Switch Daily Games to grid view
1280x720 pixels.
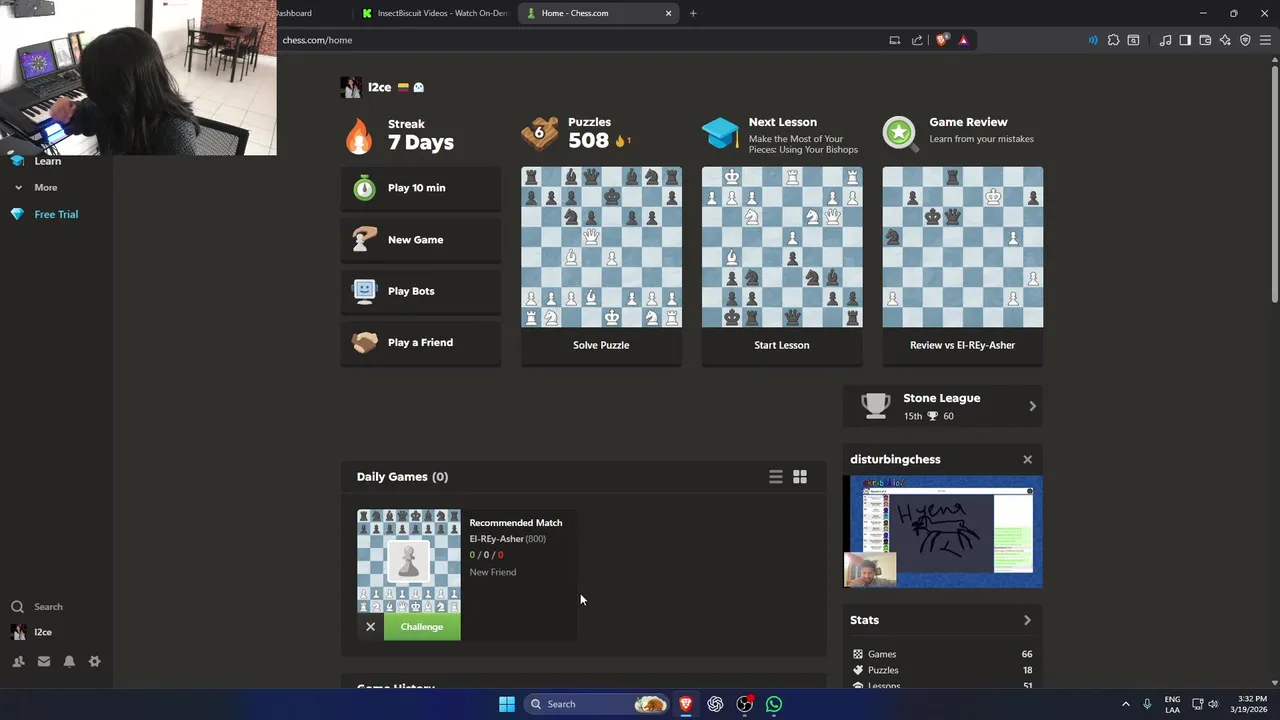(800, 477)
